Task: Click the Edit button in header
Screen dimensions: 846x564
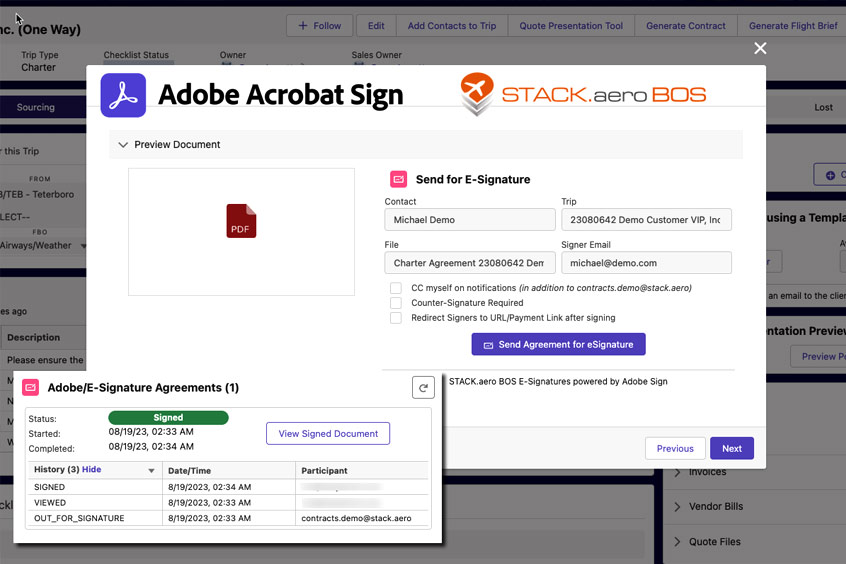Action: pos(376,26)
